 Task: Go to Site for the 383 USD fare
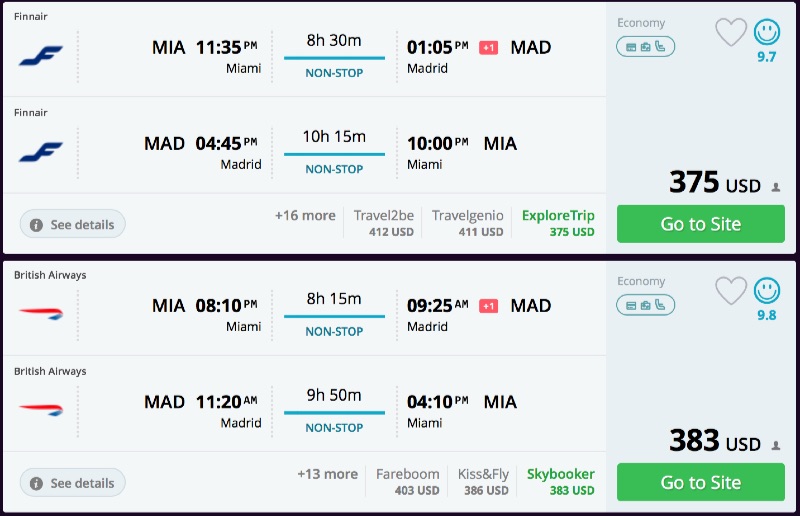click(700, 482)
